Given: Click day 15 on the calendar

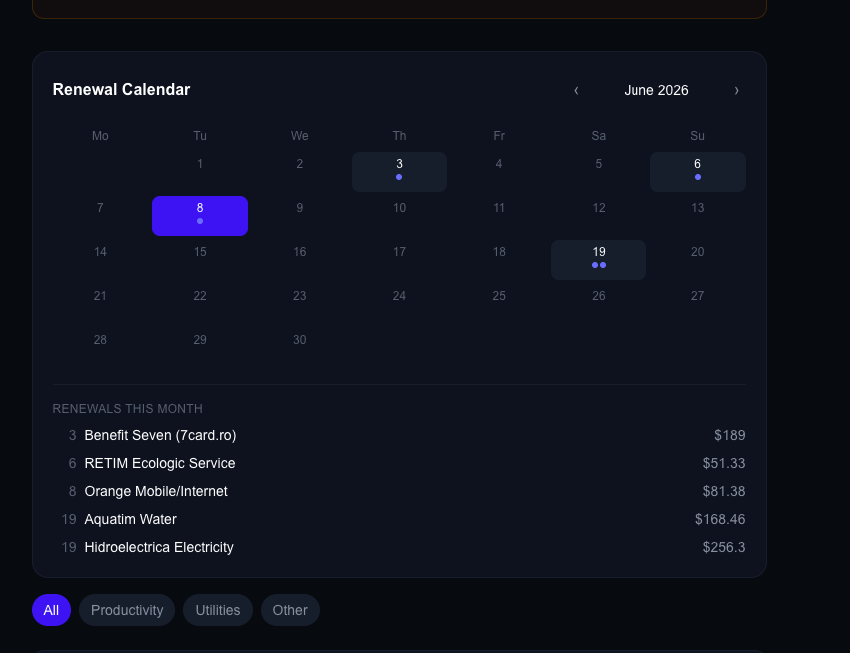Looking at the screenshot, I should coord(200,260).
